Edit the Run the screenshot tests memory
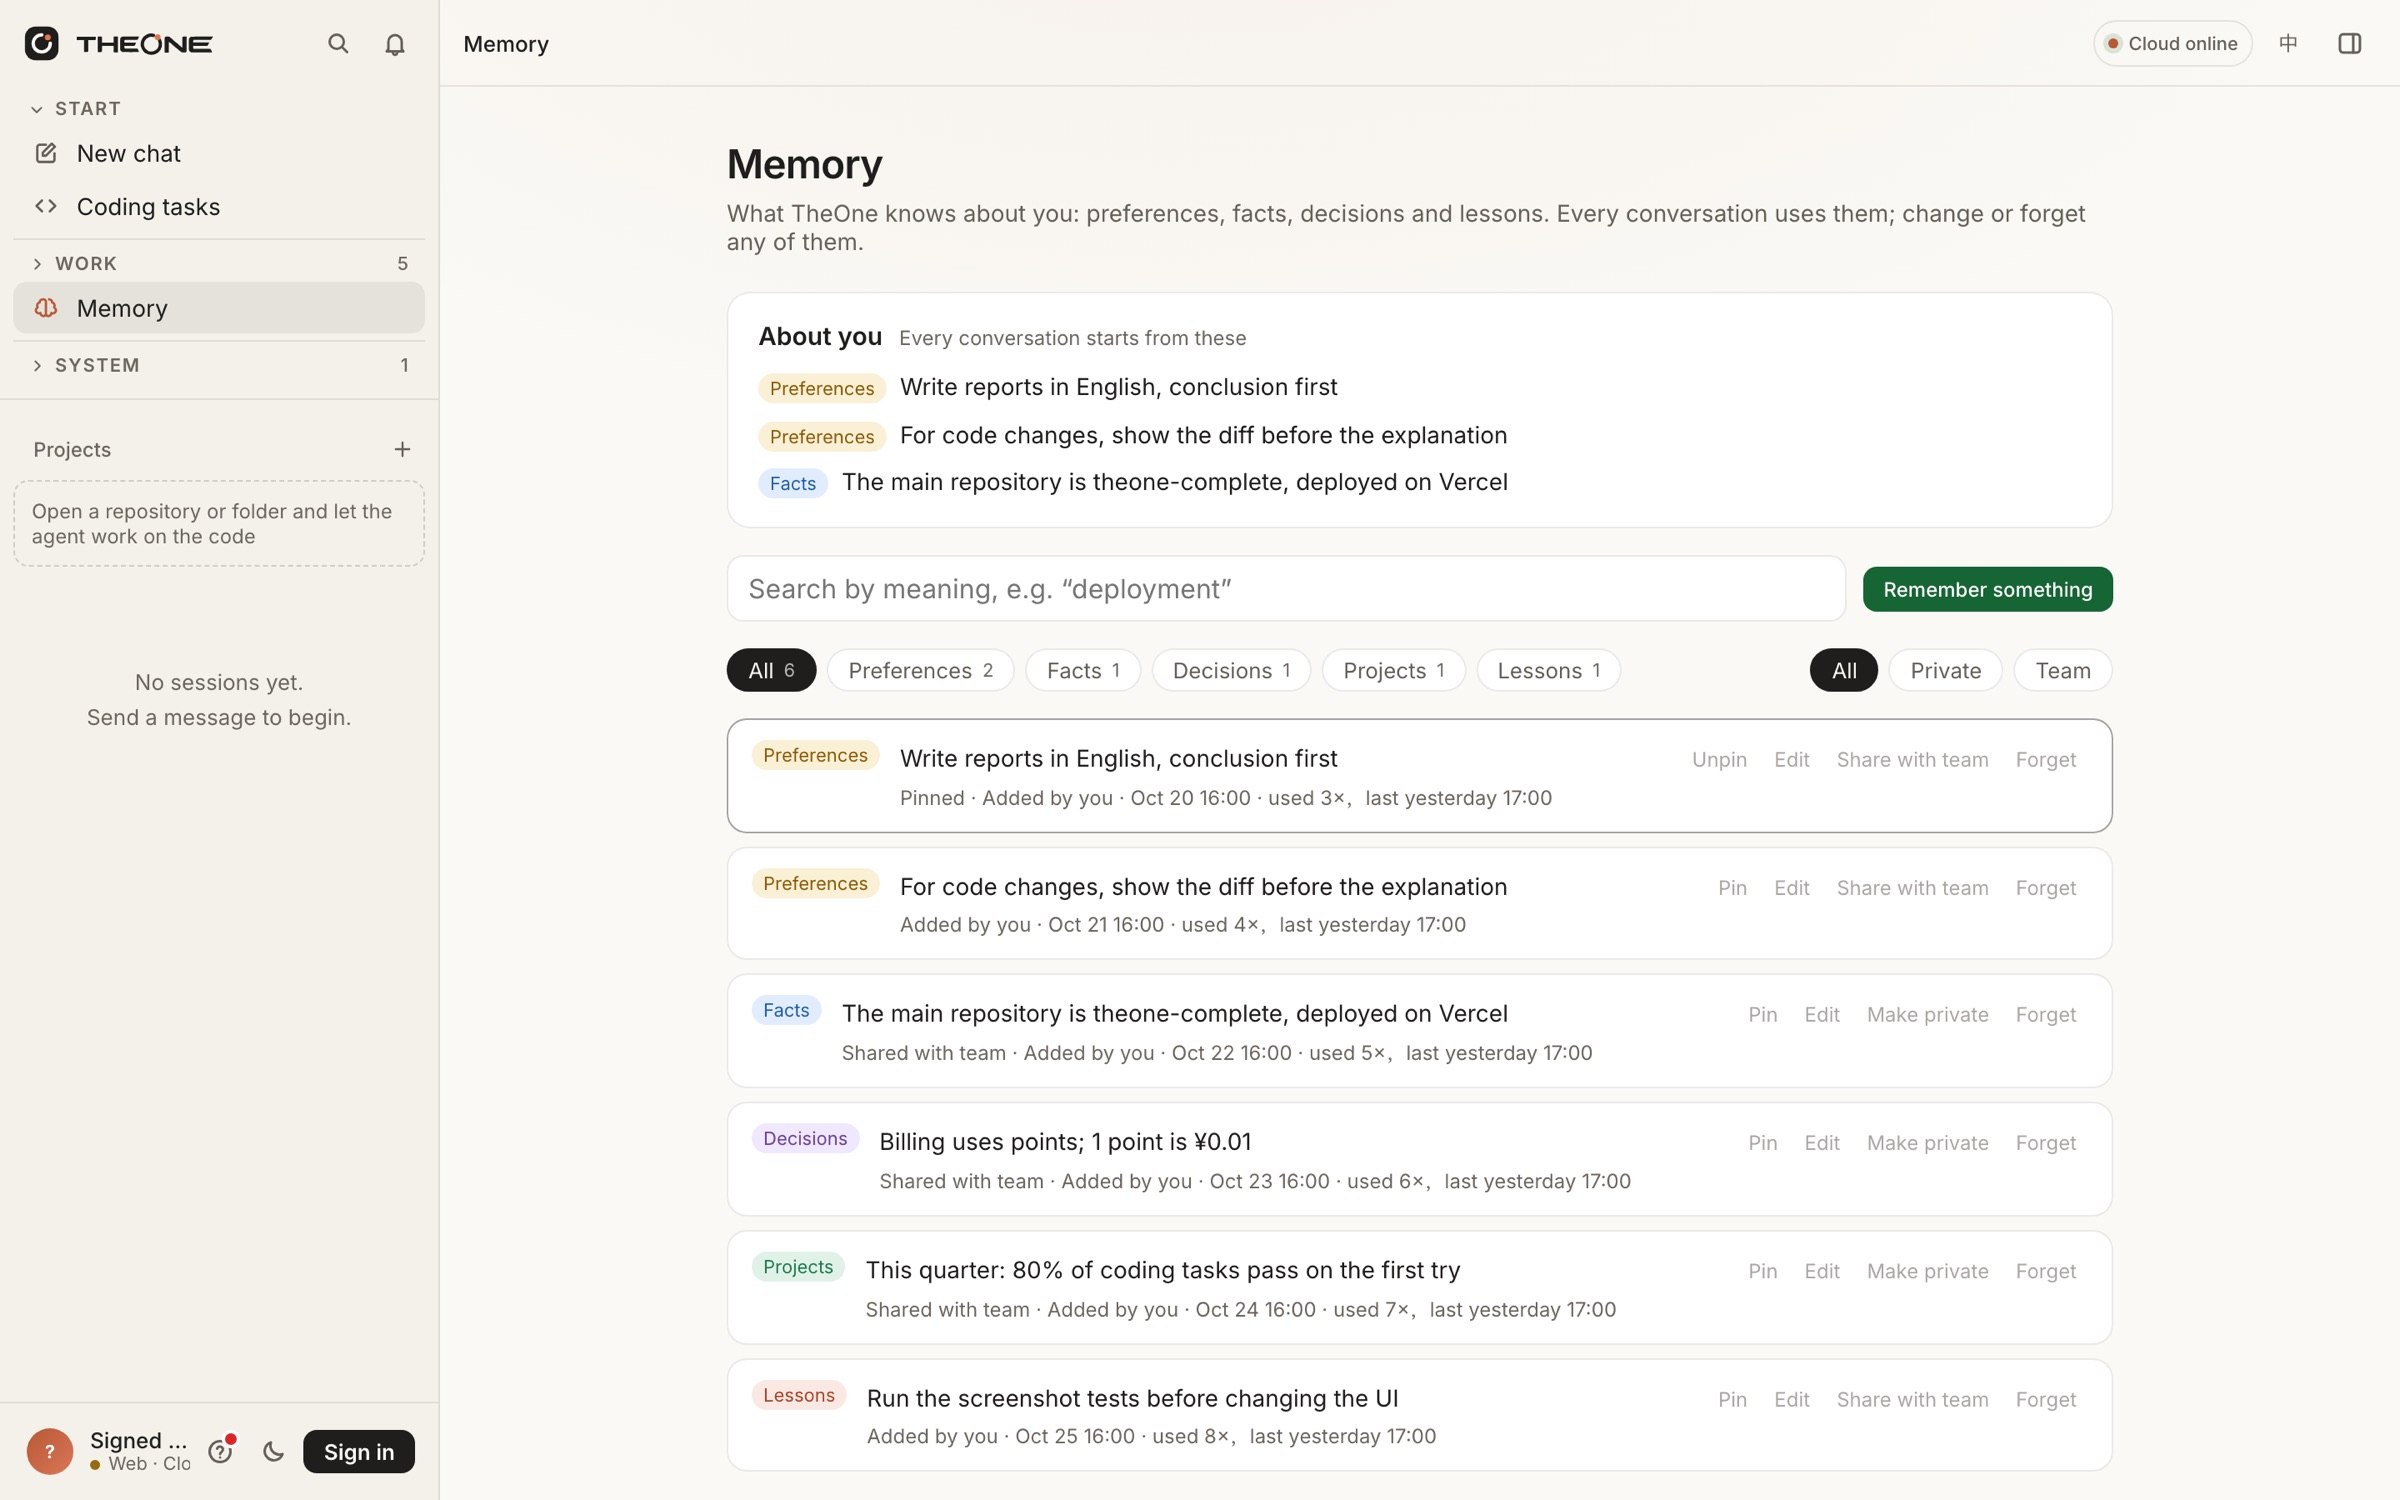The width and height of the screenshot is (2400, 1500). [1791, 1399]
